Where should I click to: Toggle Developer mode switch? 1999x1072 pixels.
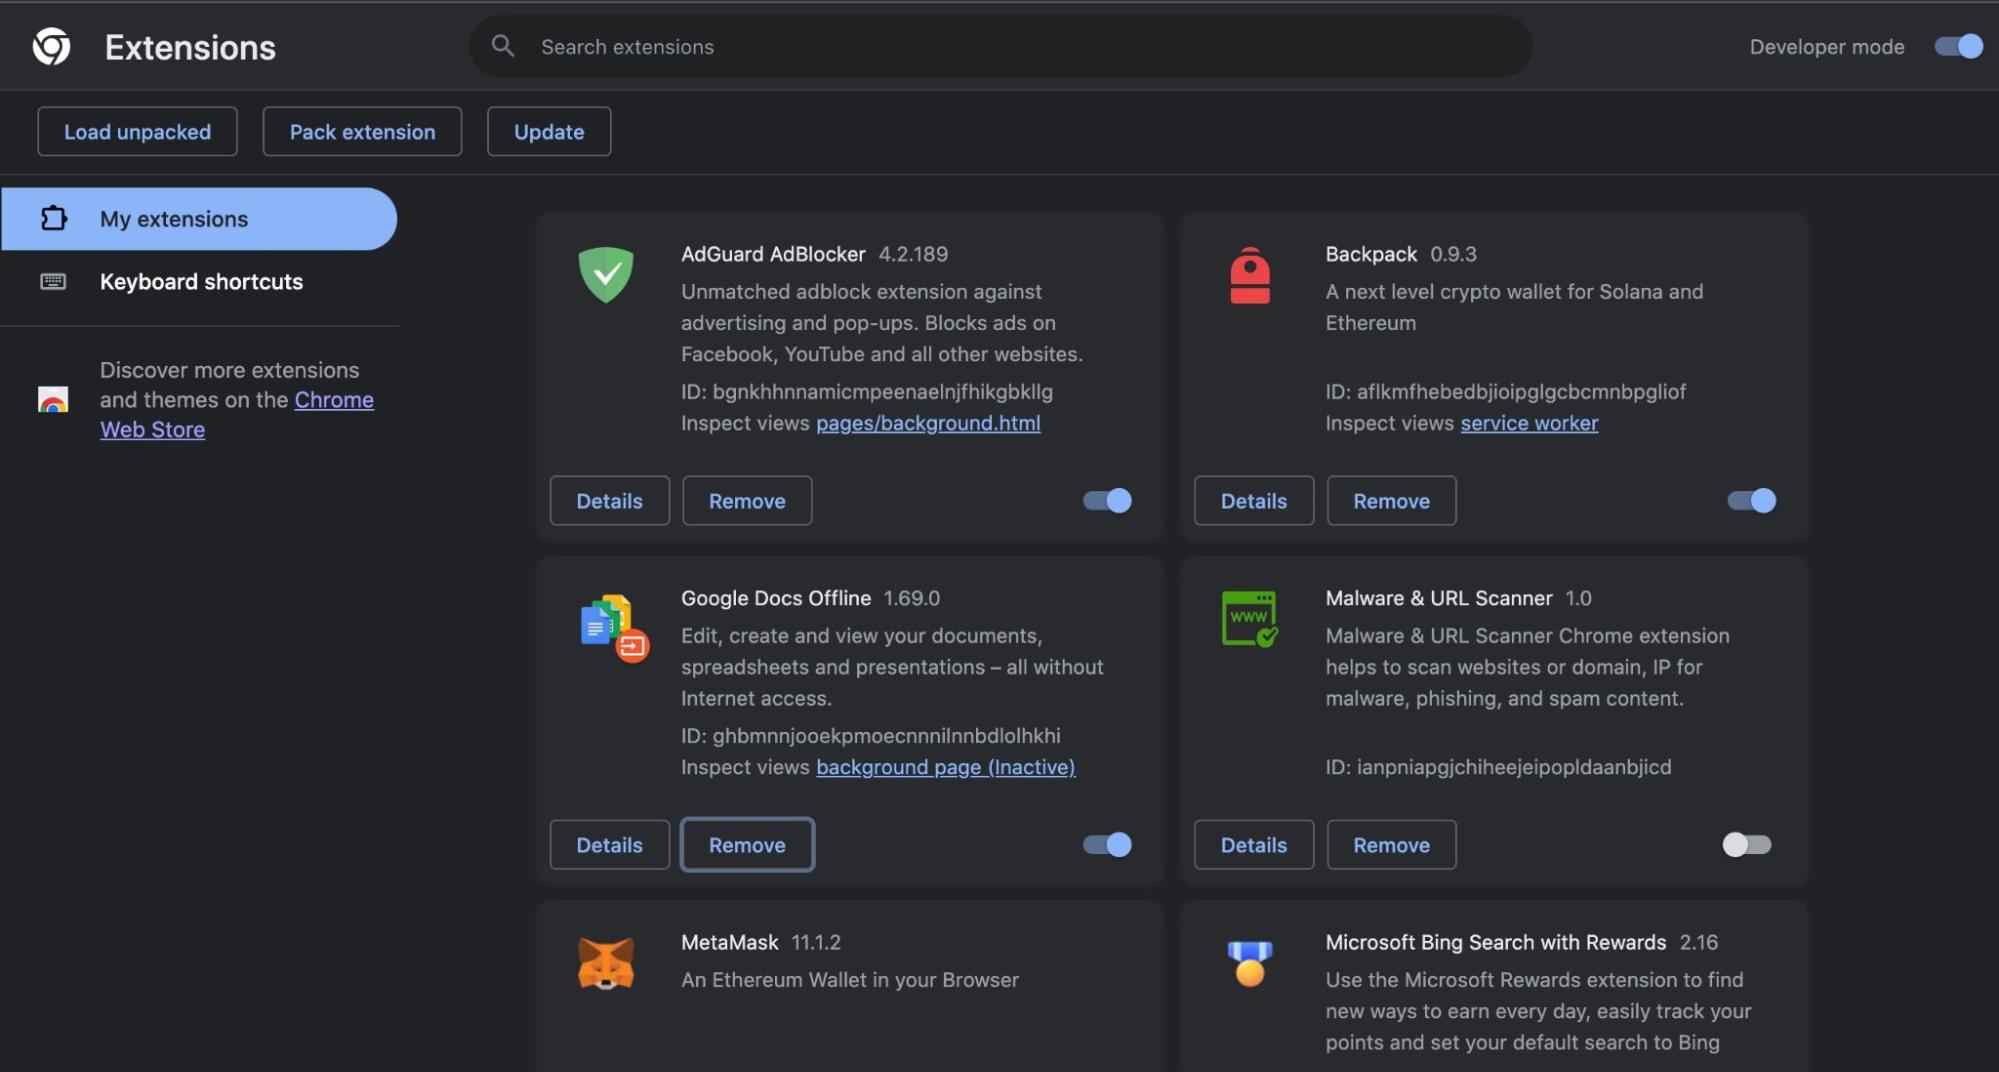pos(1958,46)
